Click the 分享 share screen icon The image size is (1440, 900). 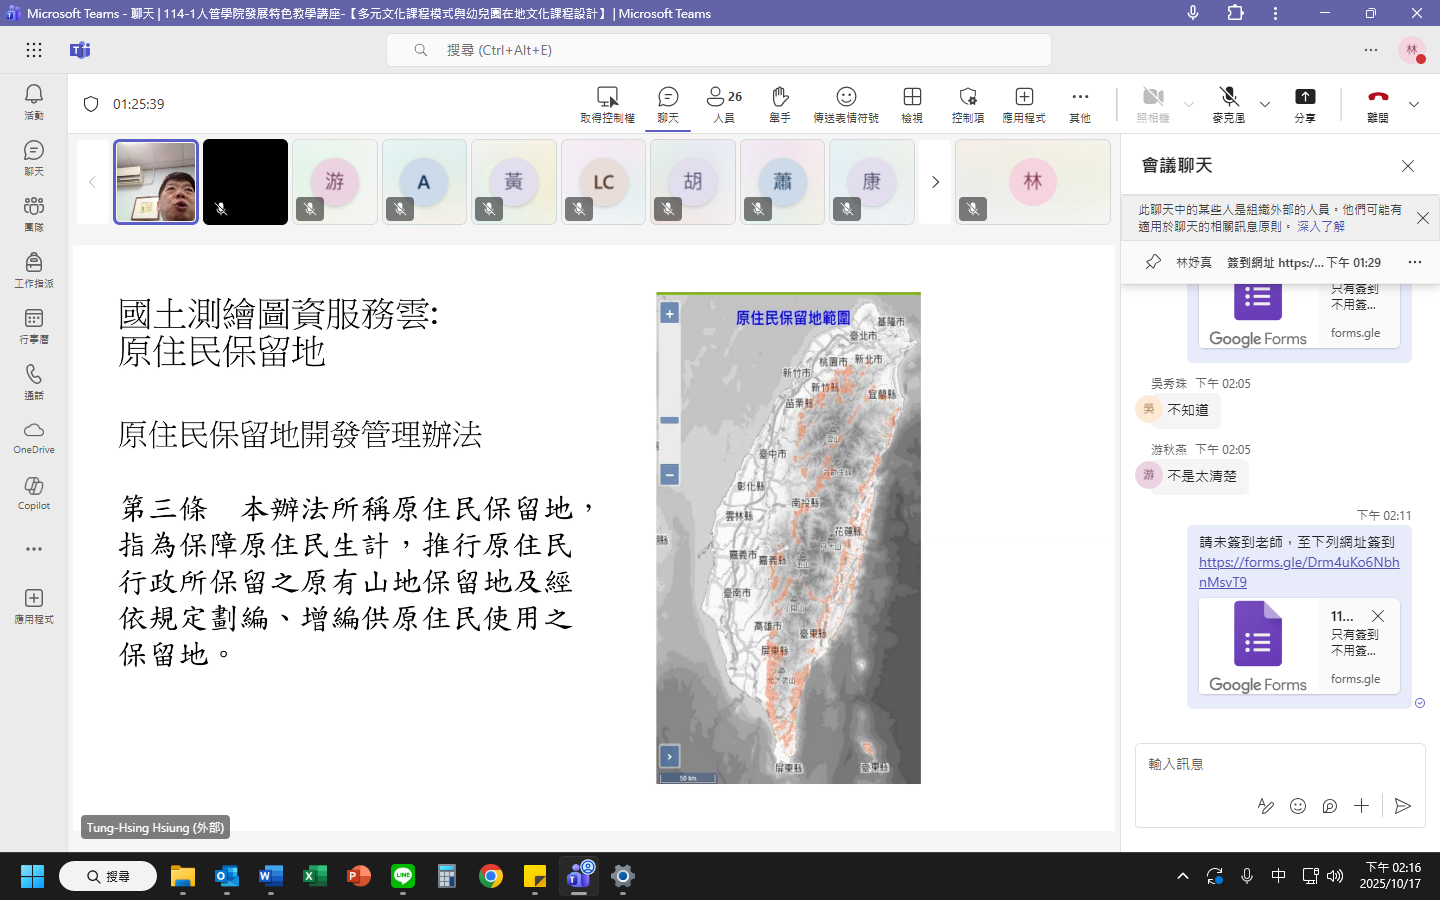[x=1305, y=103]
